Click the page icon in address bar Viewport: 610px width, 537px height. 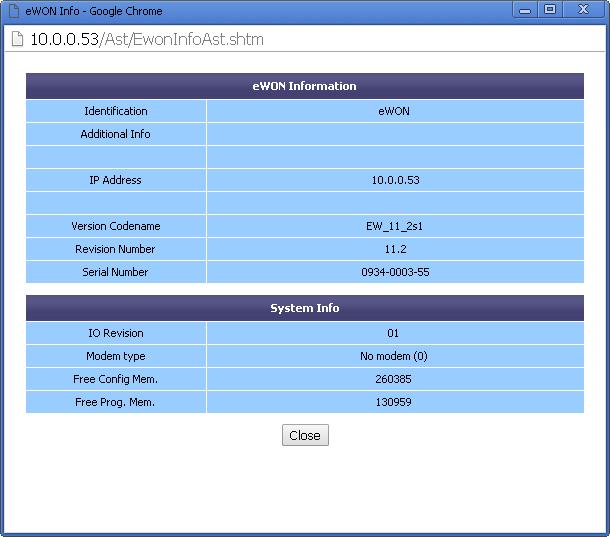tap(17, 39)
